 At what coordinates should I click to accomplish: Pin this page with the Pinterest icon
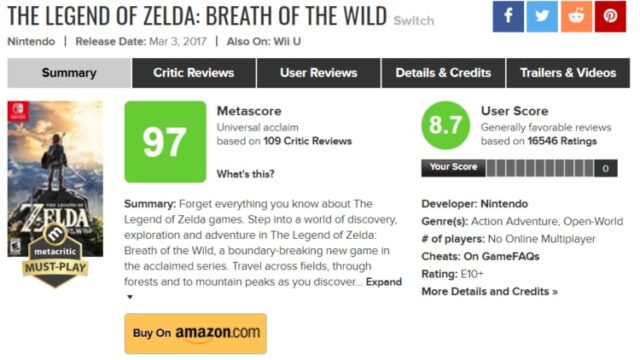click(x=610, y=16)
